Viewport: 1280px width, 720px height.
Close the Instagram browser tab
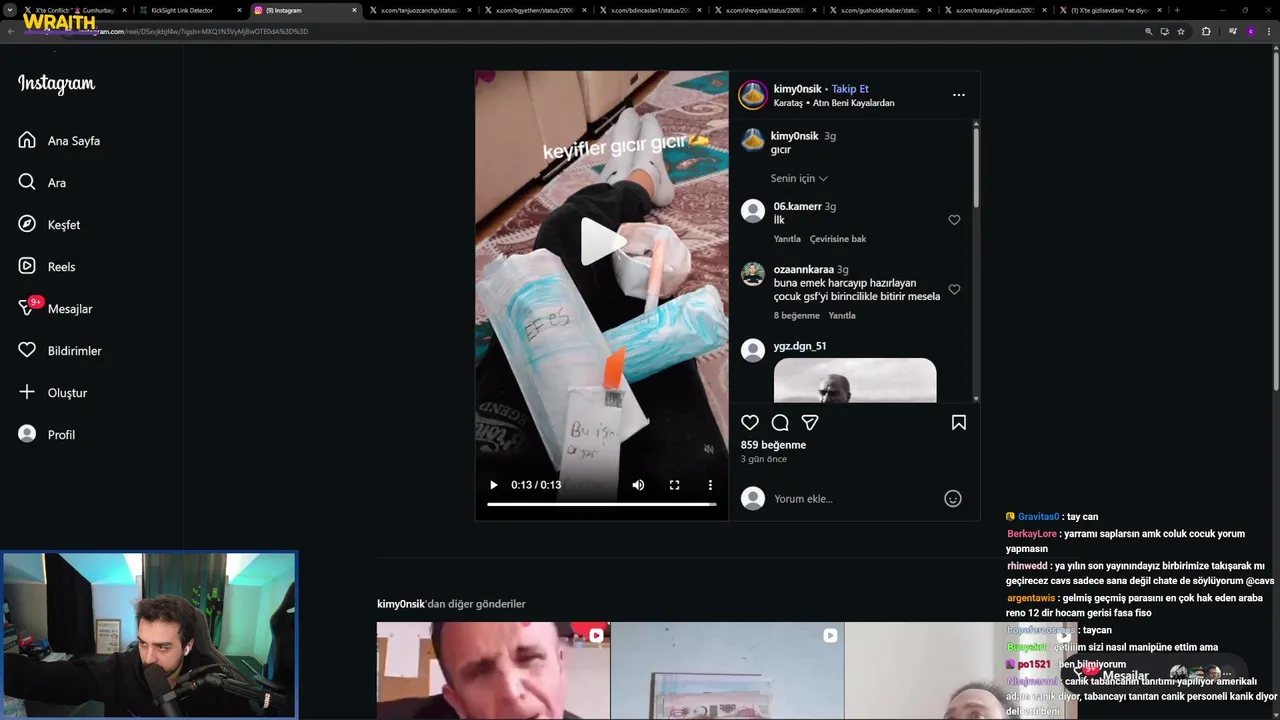[354, 10]
